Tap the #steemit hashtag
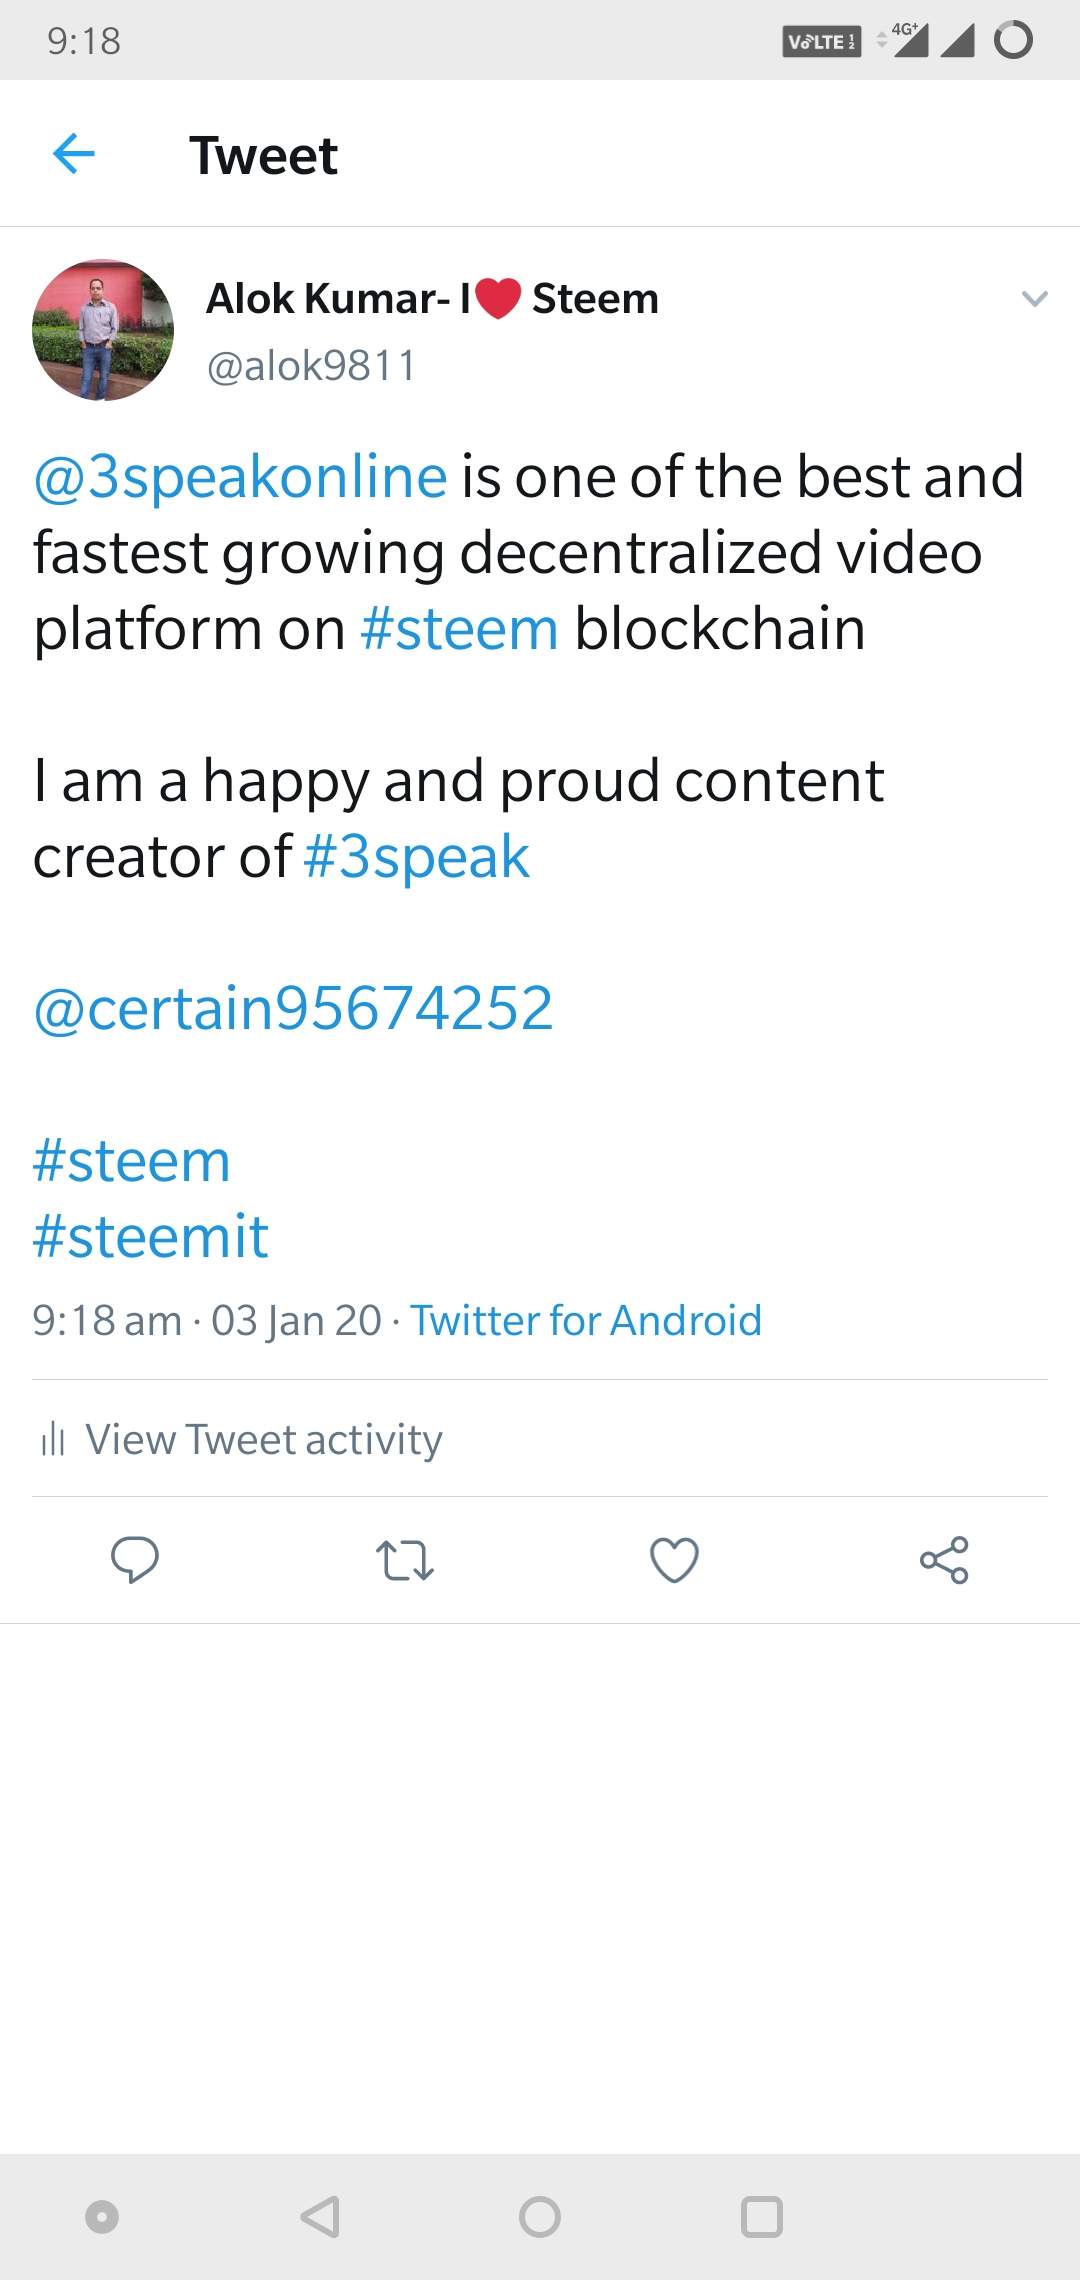Screen dimensions: 1080x2280 tap(151, 1237)
